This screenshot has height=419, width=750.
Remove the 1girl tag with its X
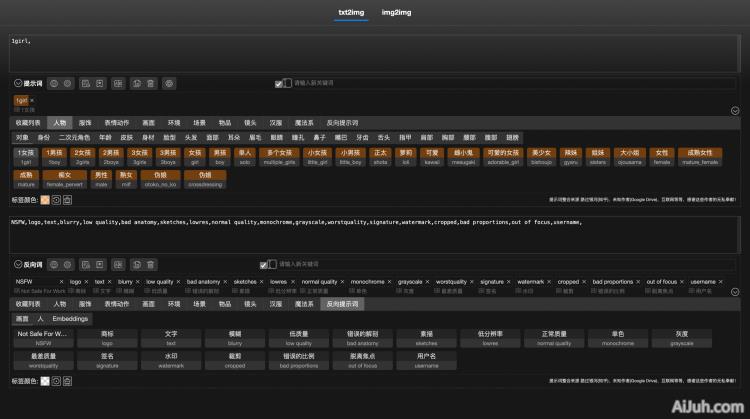[32, 100]
